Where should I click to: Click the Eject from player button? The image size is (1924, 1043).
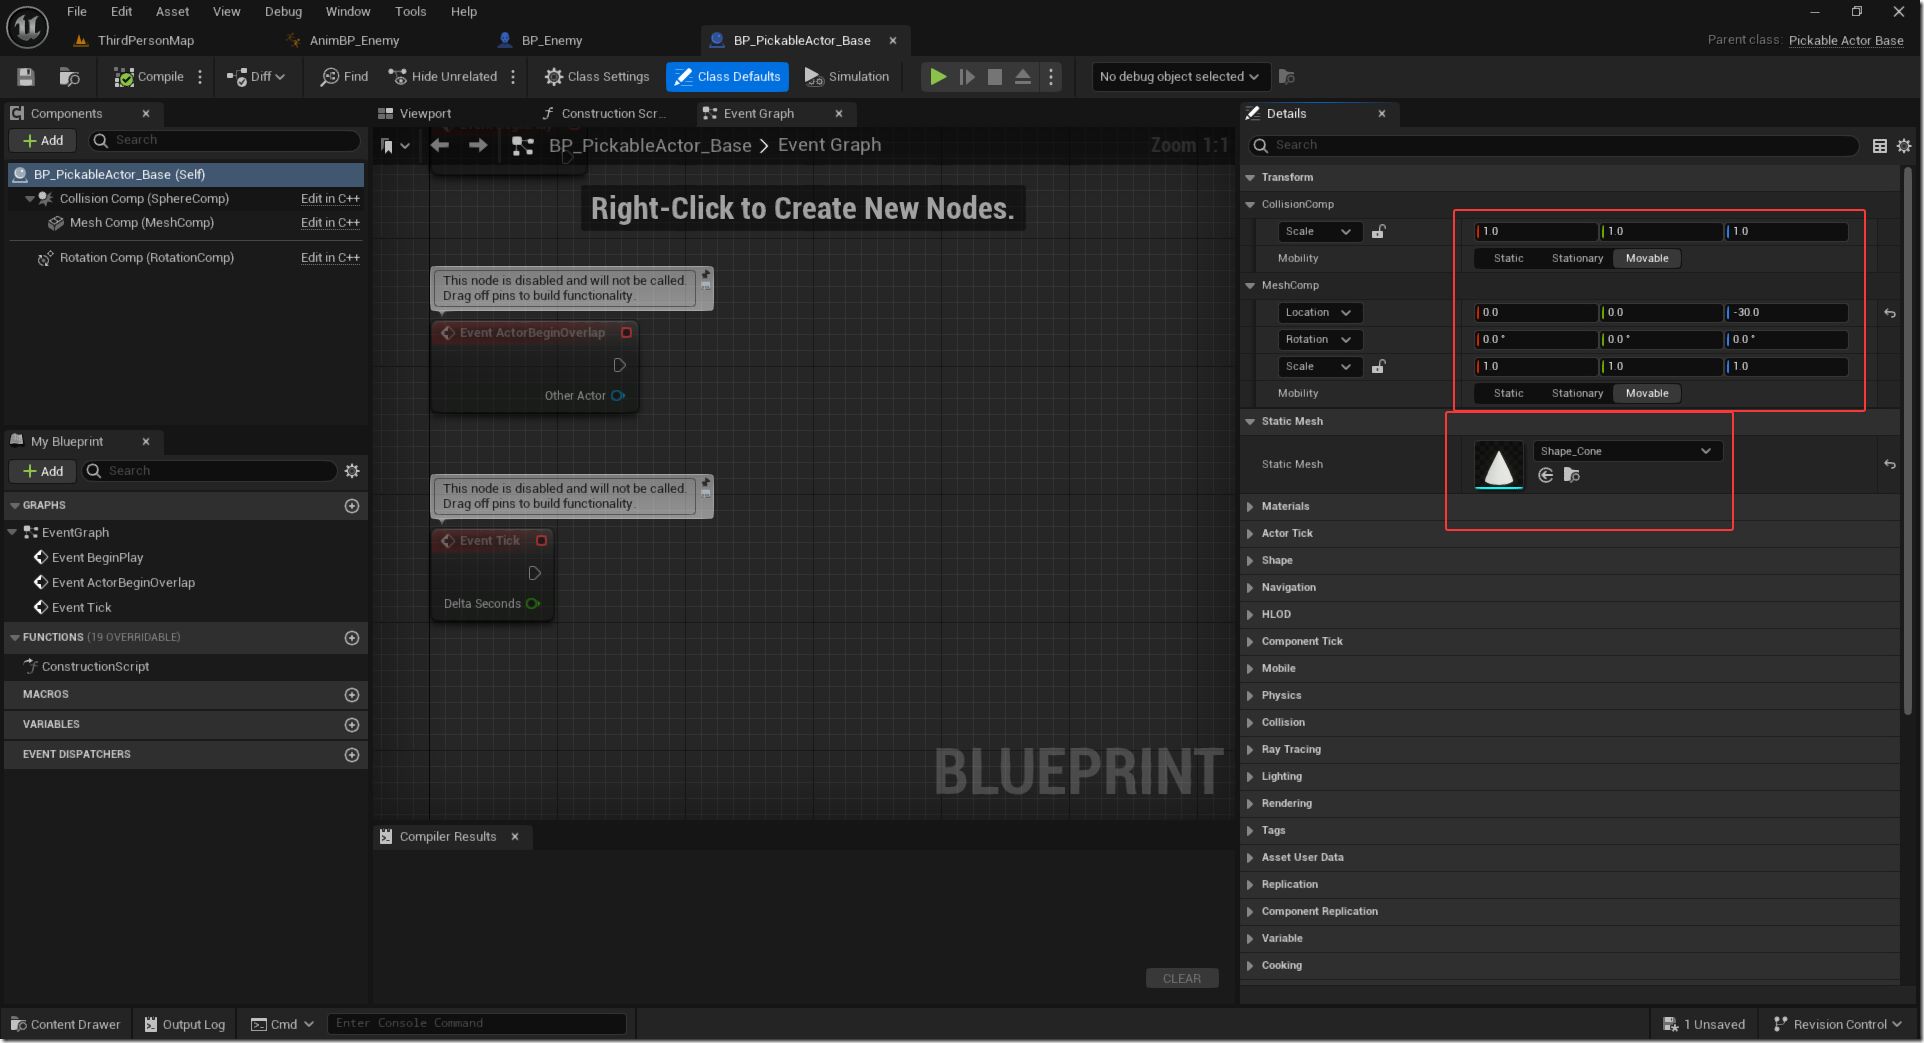pyautogui.click(x=1023, y=77)
